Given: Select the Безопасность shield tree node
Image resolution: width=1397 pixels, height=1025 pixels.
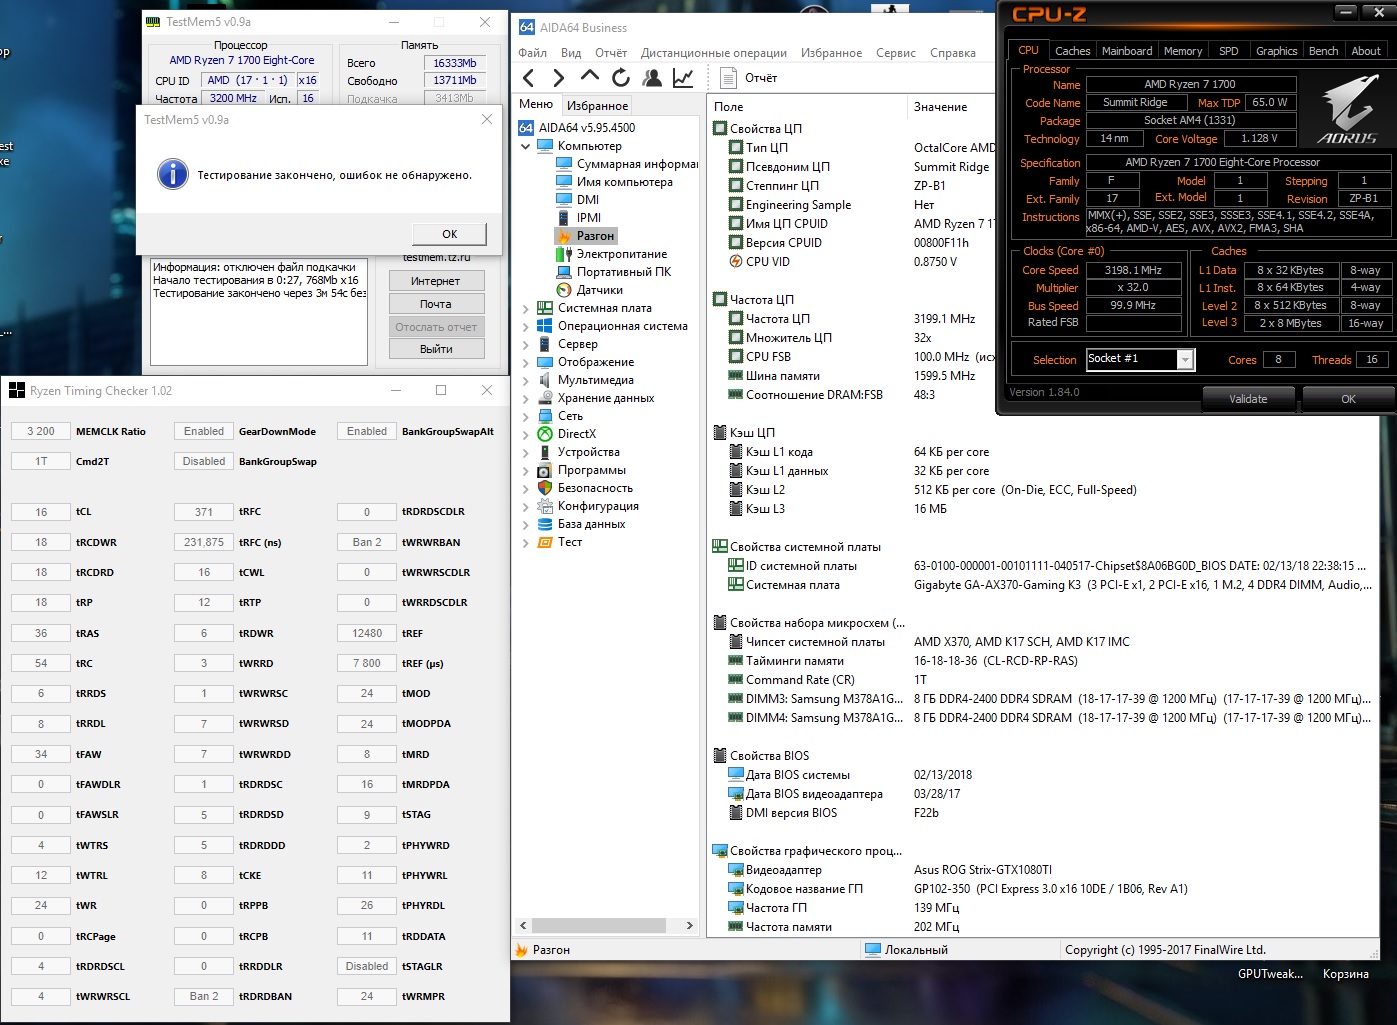Looking at the screenshot, I should pyautogui.click(x=585, y=488).
